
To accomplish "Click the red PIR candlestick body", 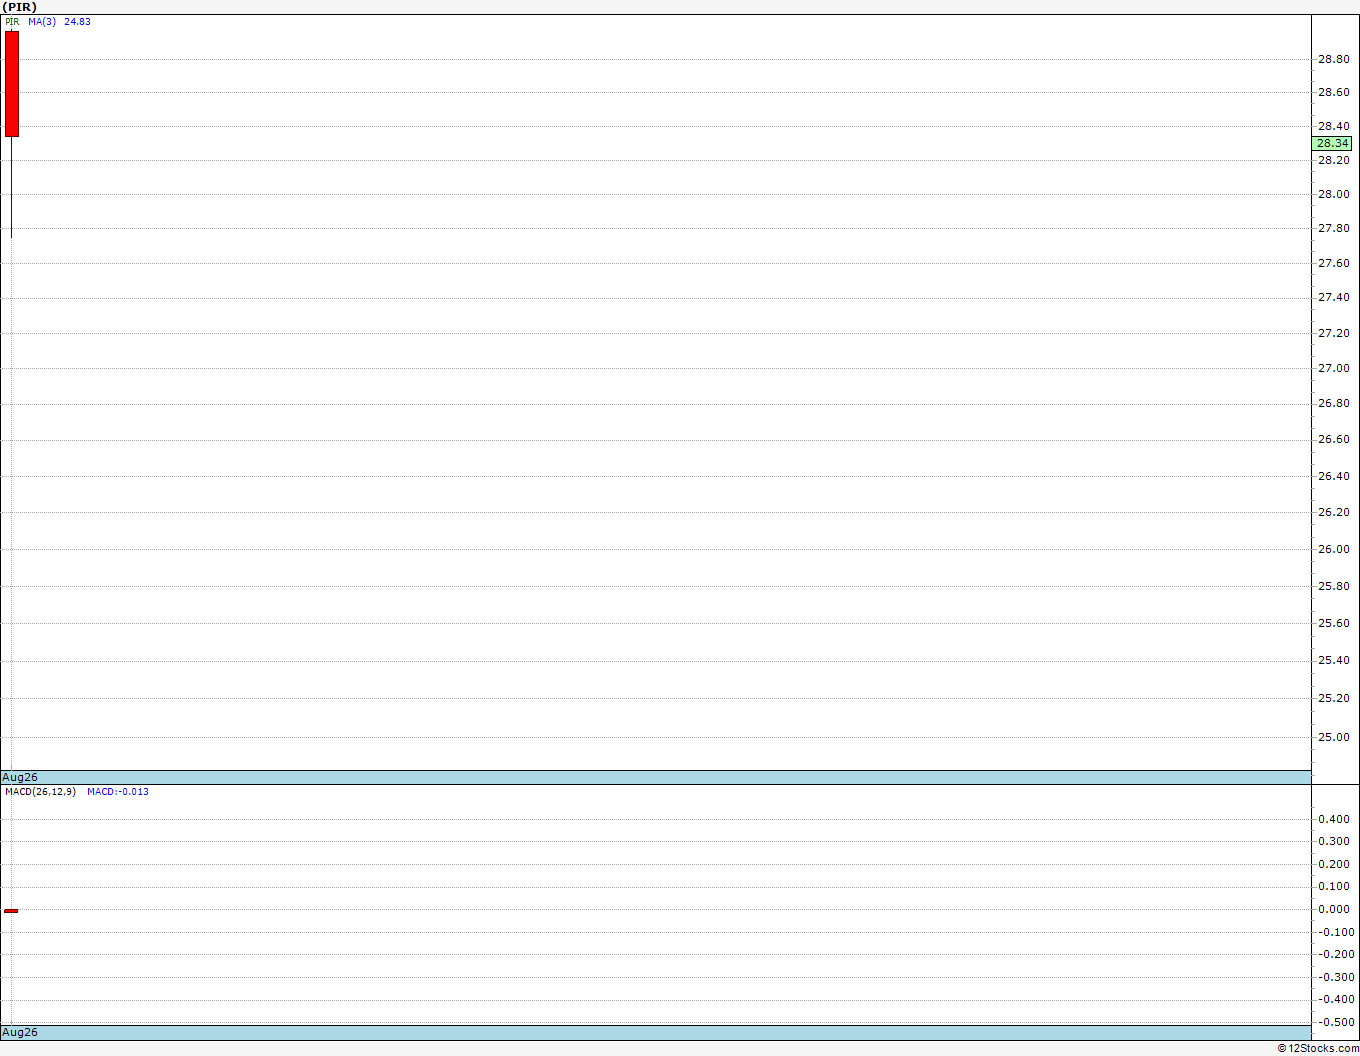I will 11,83.
